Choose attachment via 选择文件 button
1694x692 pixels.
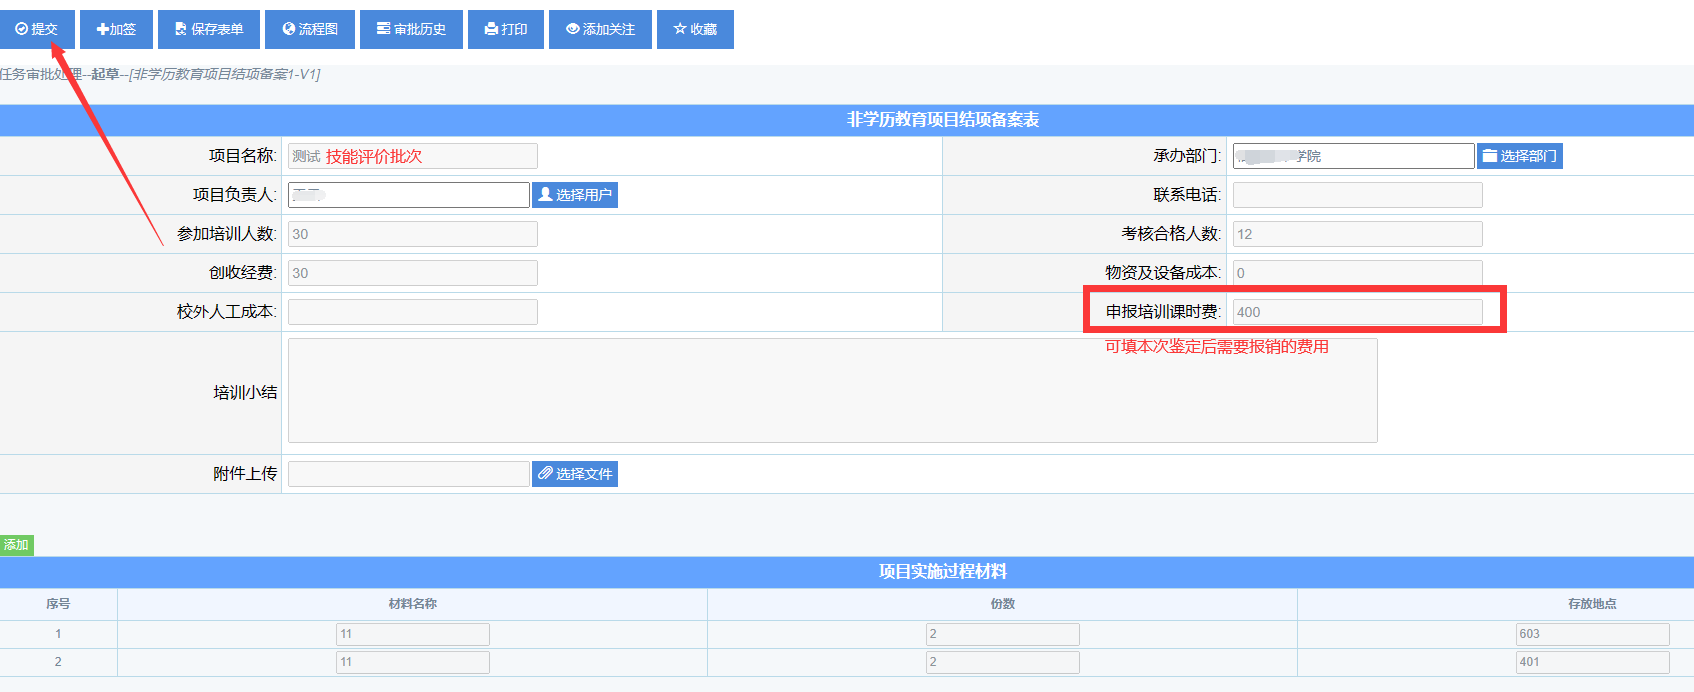coord(575,474)
